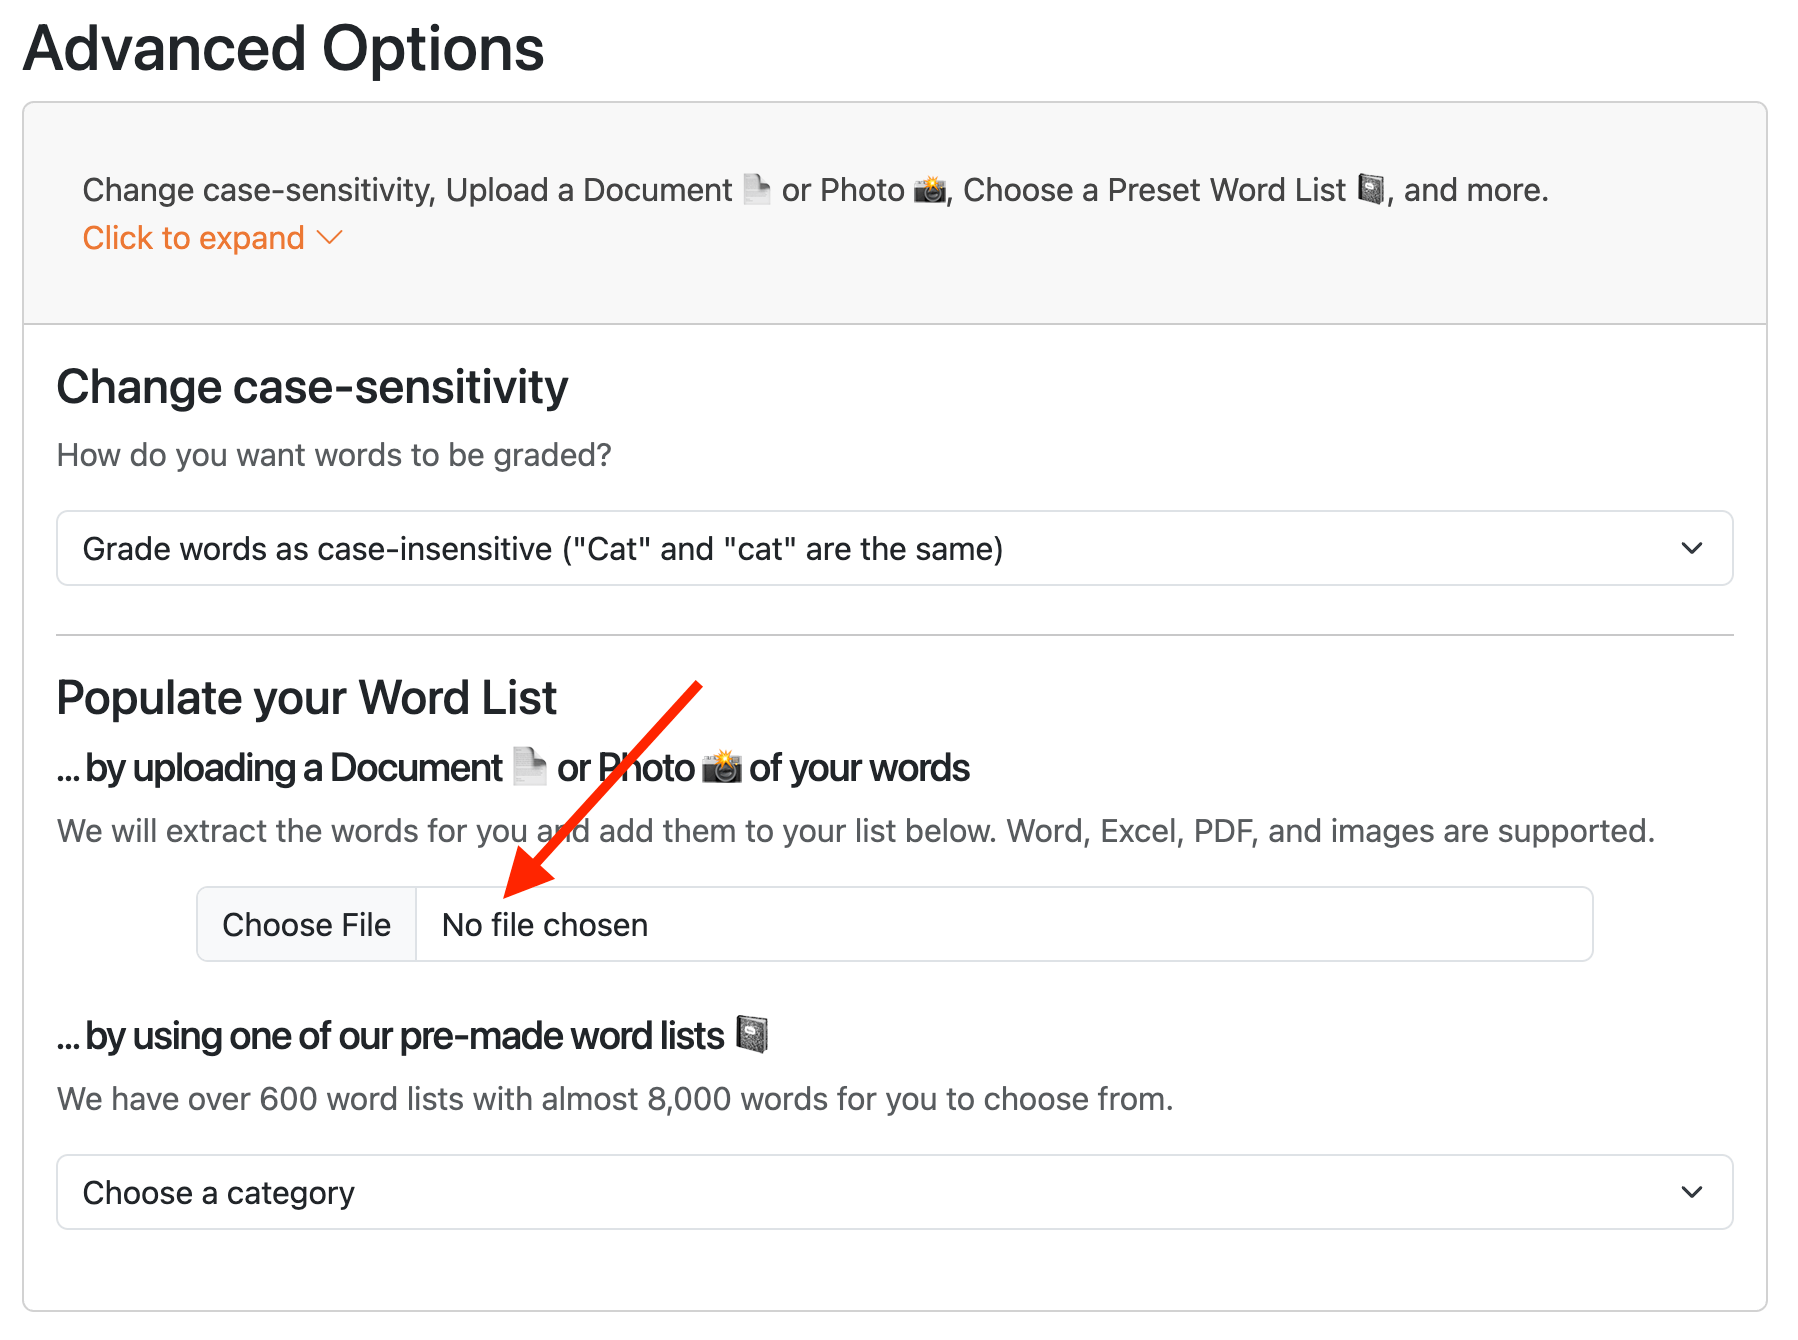This screenshot has width=1798, height=1340.
Task: Click the notebook emoji near Preset Word List
Action: pyautogui.click(x=1371, y=189)
